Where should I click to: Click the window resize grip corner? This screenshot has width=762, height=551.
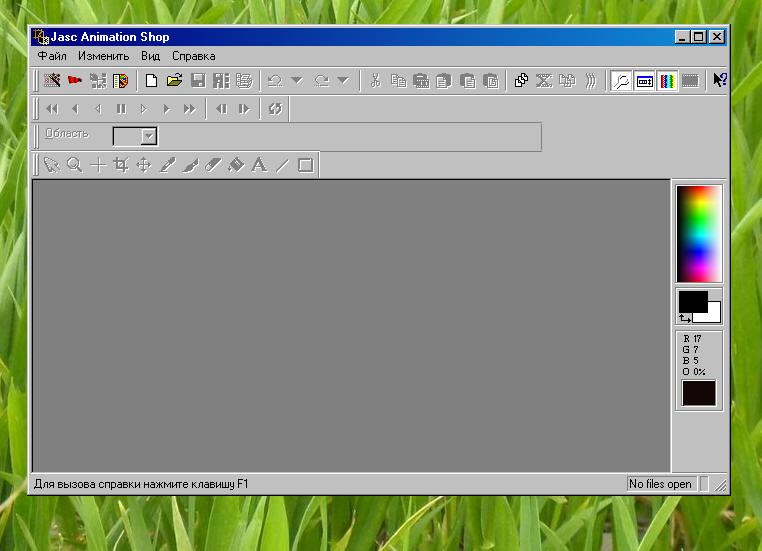[721, 485]
